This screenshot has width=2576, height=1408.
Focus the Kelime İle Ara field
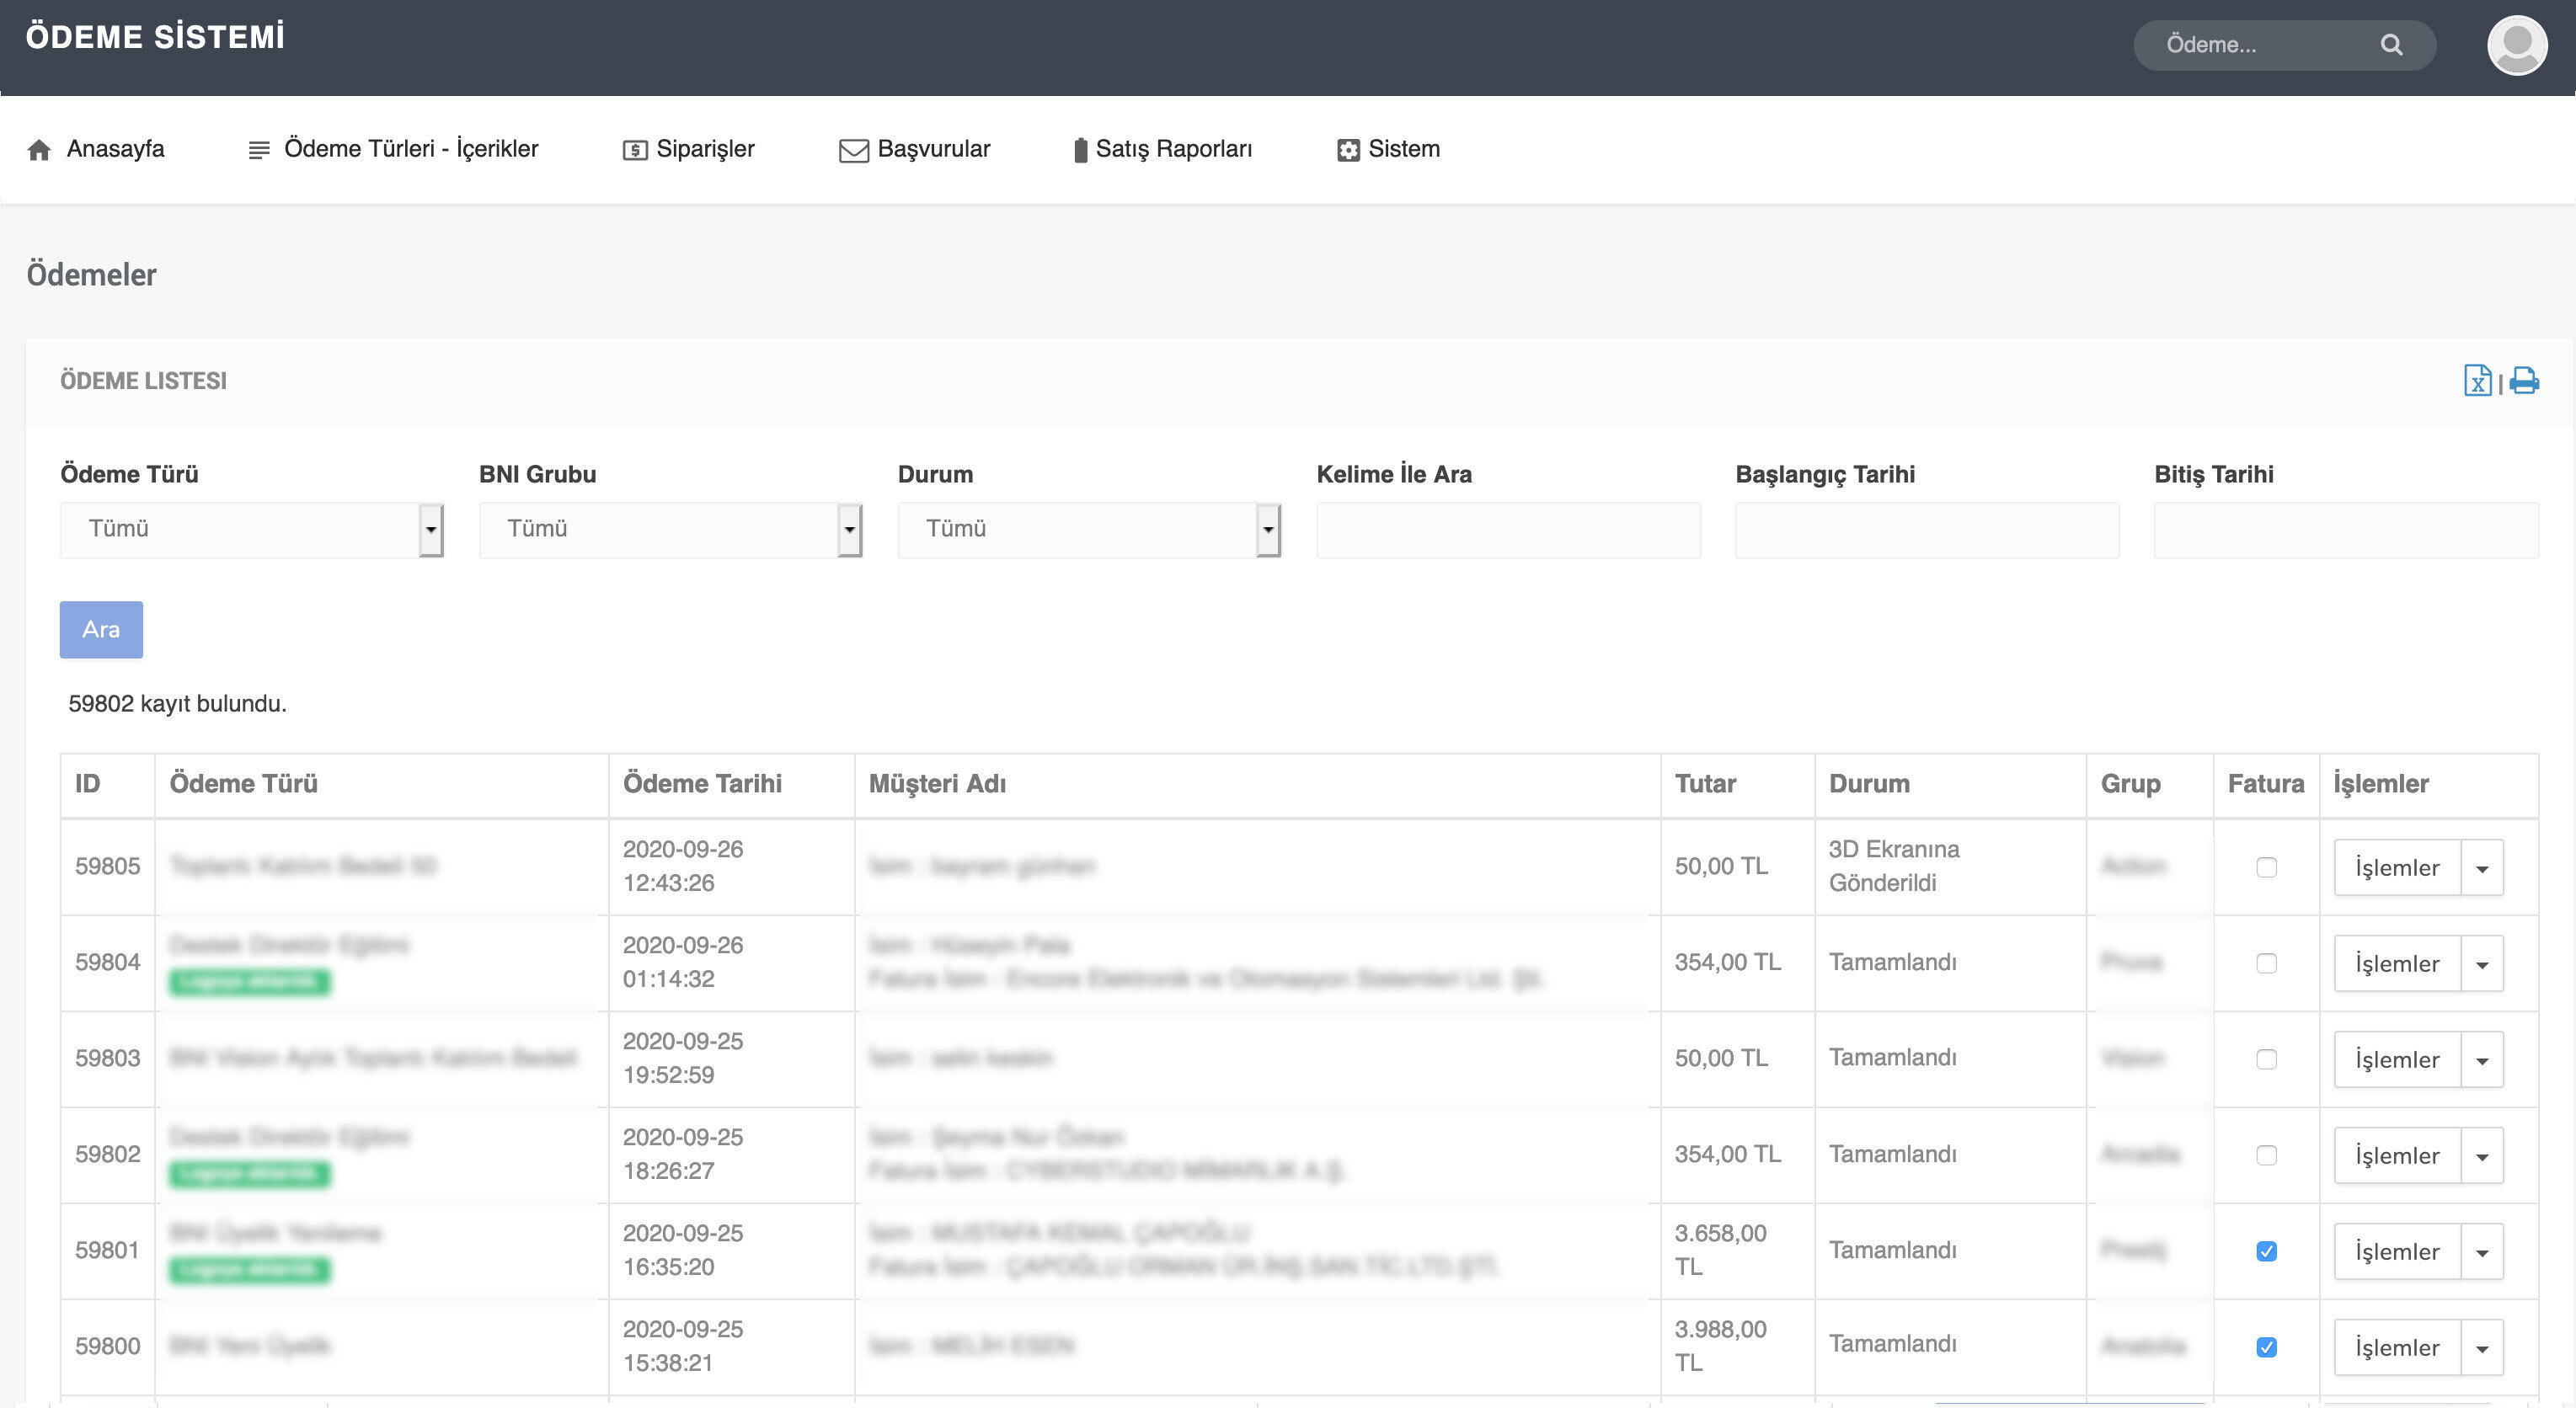pos(1508,530)
